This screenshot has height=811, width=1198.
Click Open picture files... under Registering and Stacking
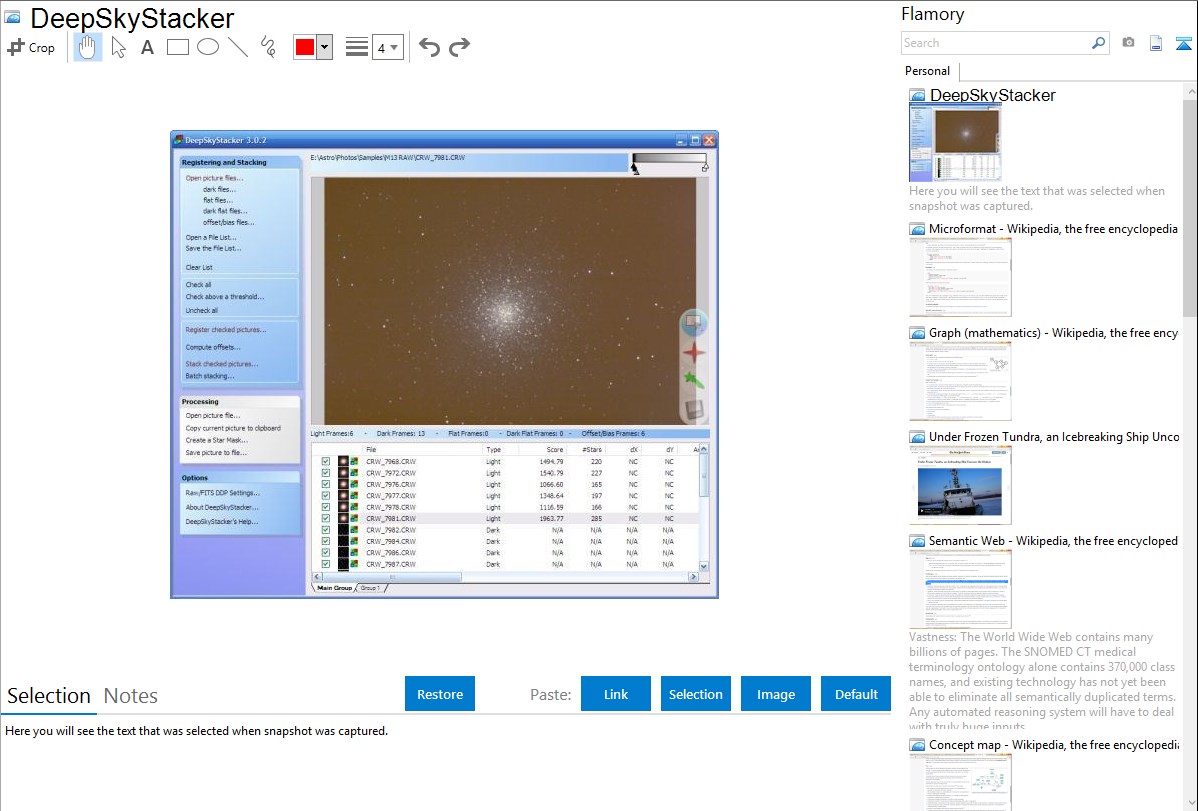tap(214, 178)
